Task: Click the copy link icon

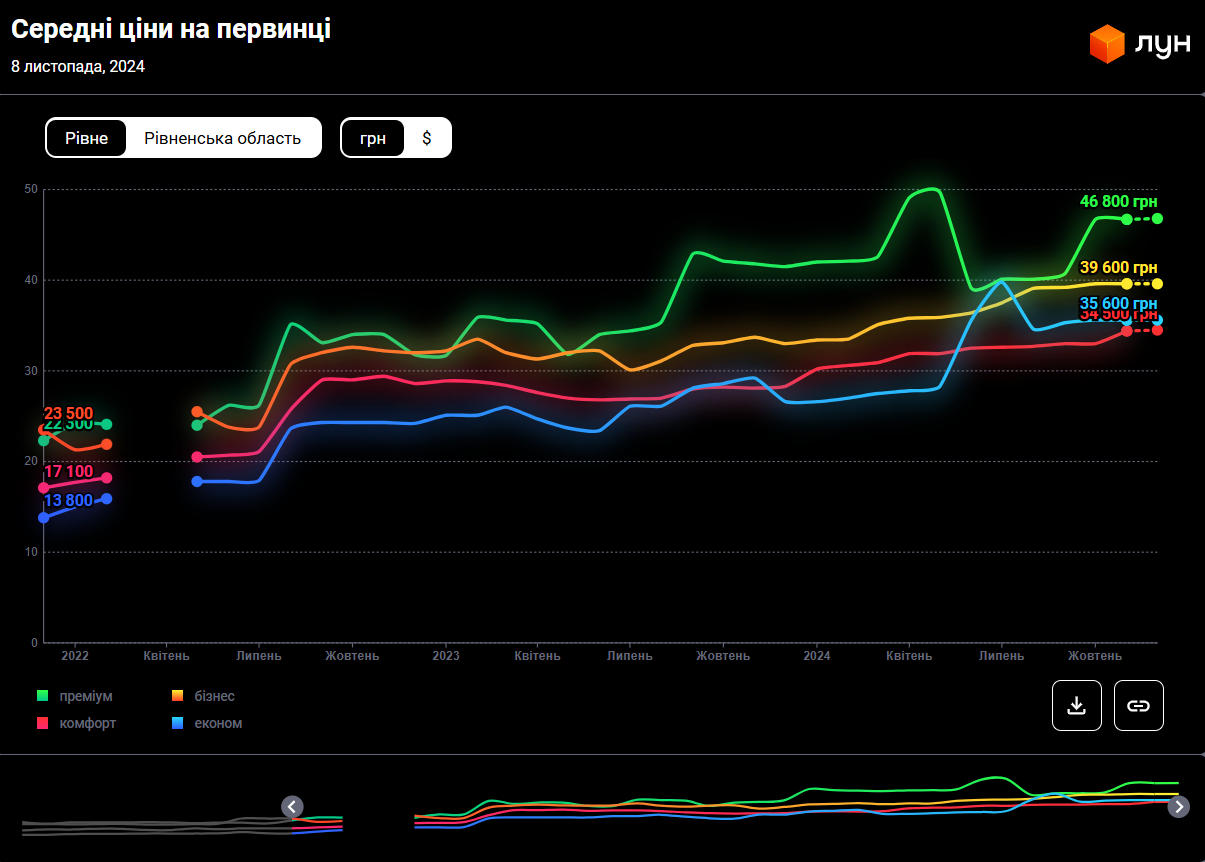Action: [x=1138, y=705]
